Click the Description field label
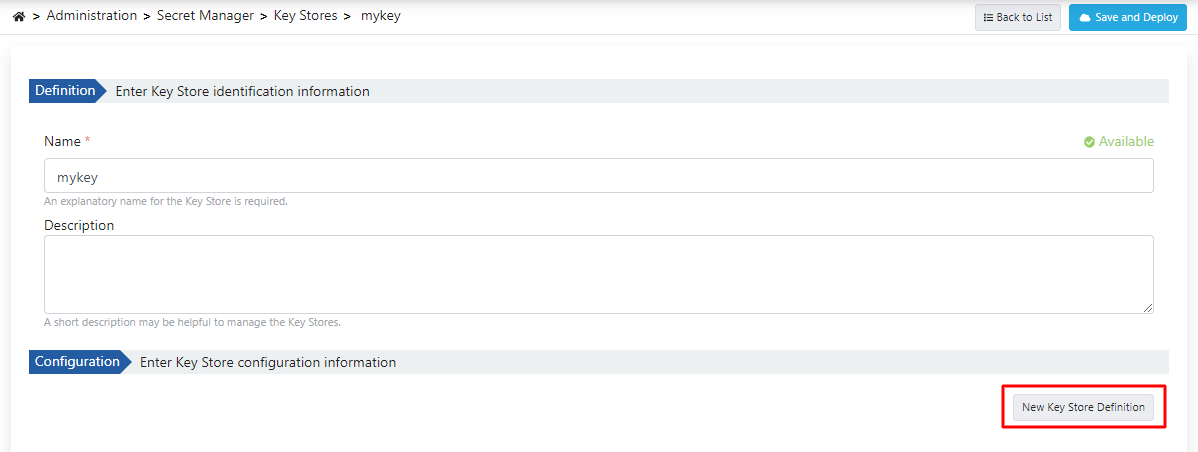The image size is (1198, 452). pyautogui.click(x=79, y=225)
